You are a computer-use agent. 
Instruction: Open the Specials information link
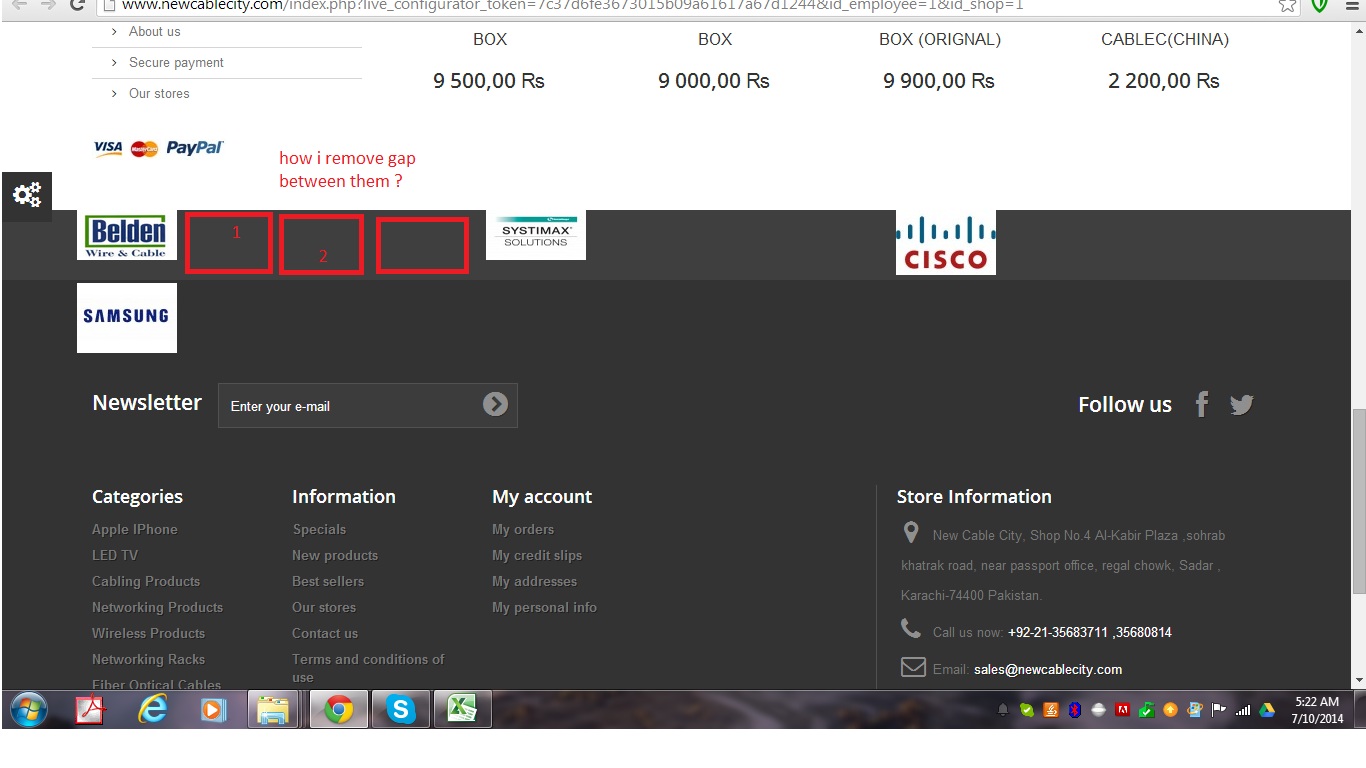319,529
